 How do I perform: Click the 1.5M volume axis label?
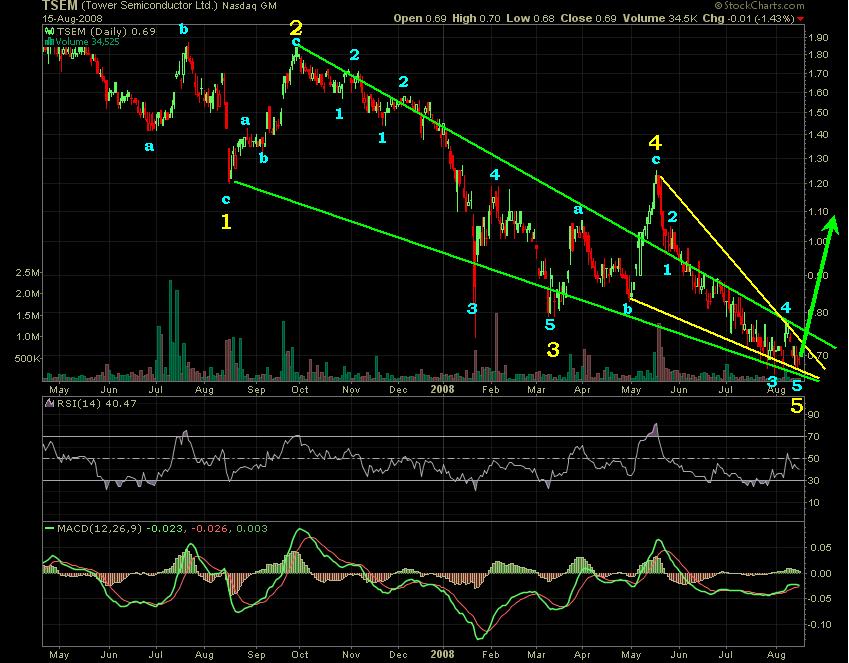point(28,315)
